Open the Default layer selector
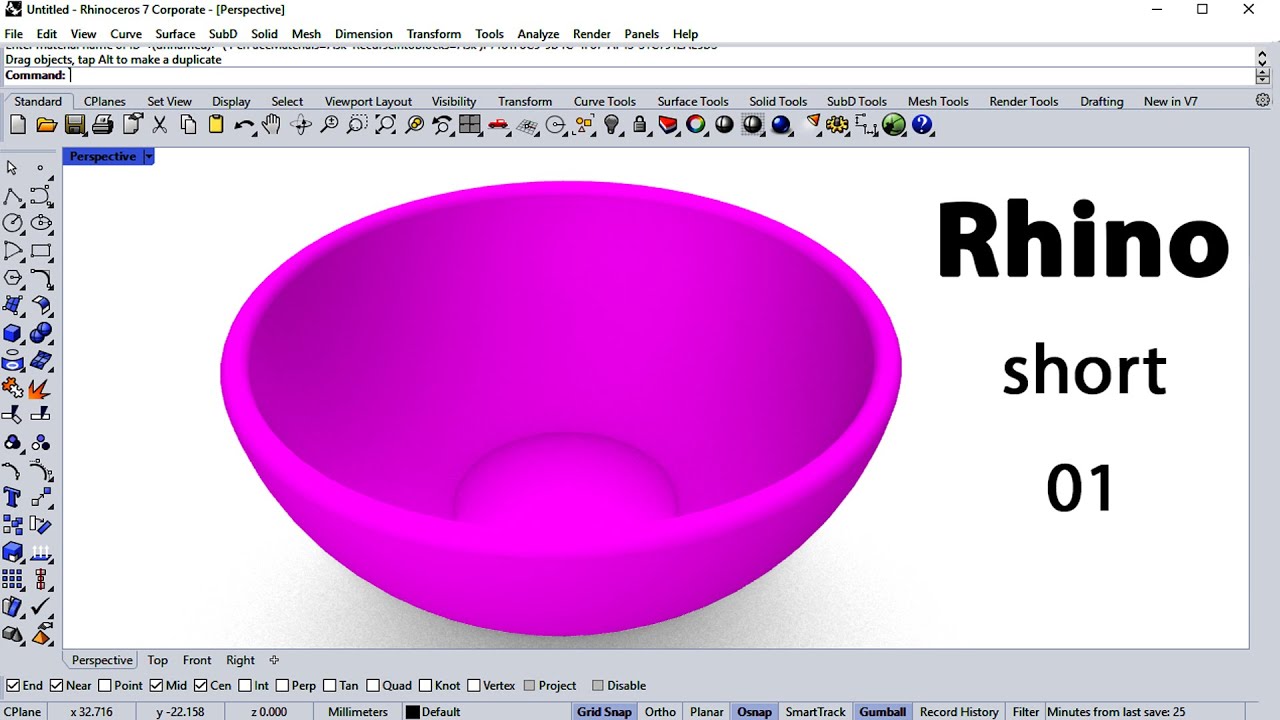Image resolution: width=1280 pixels, height=720 pixels. 440,712
